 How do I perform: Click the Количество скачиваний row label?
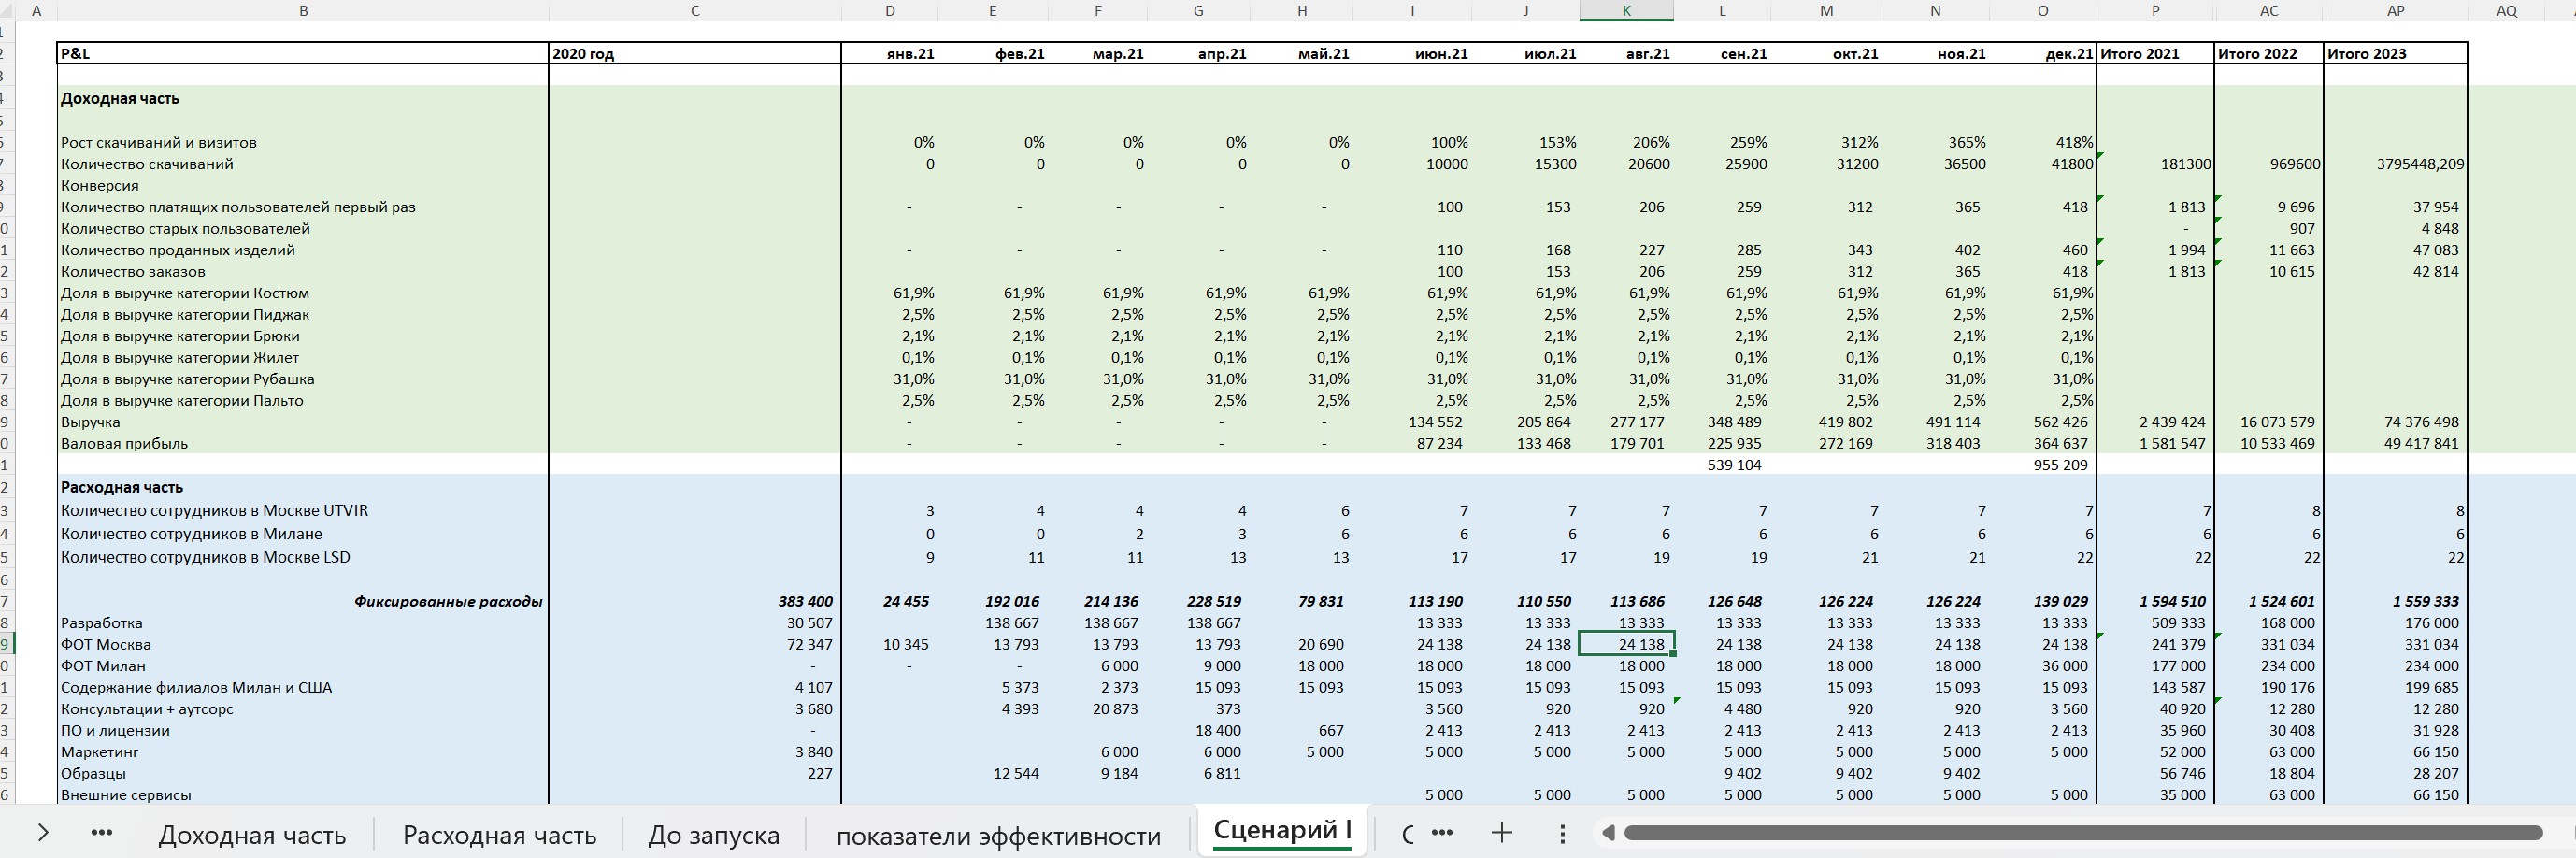(147, 164)
